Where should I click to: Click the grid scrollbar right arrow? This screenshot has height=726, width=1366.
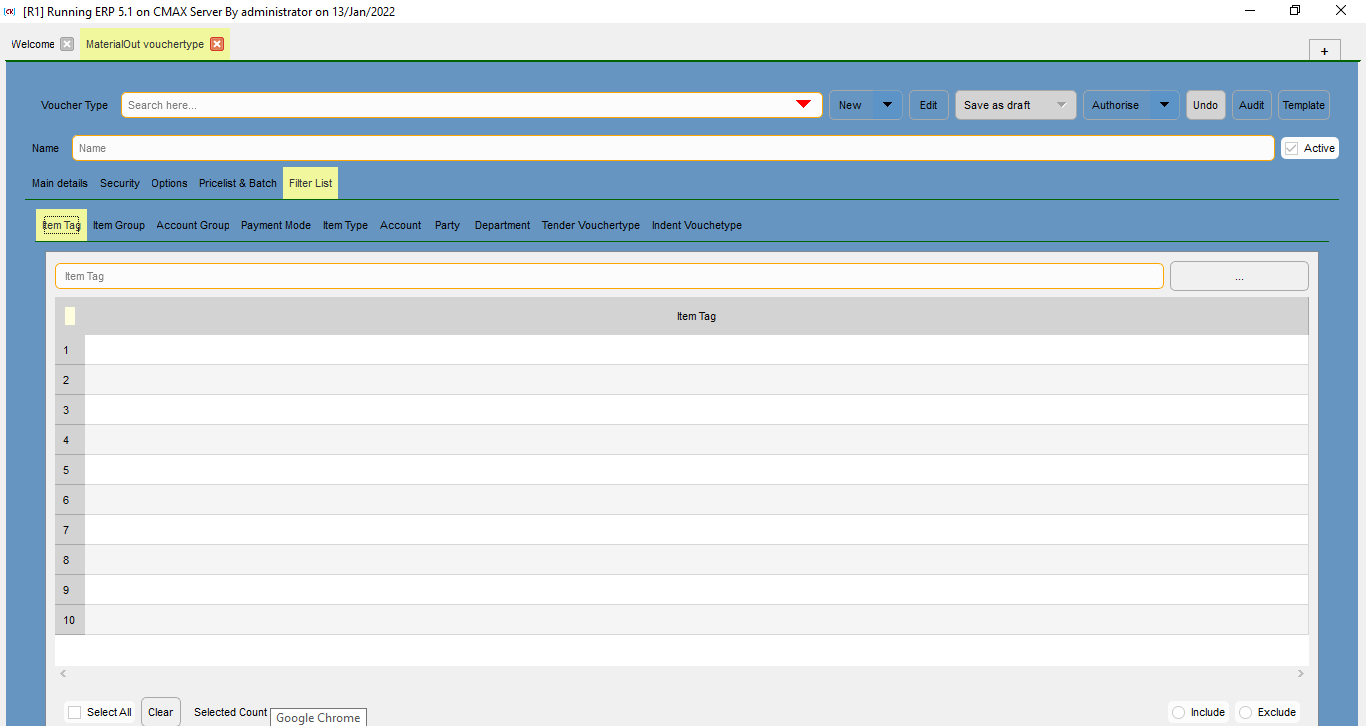[x=1301, y=674]
